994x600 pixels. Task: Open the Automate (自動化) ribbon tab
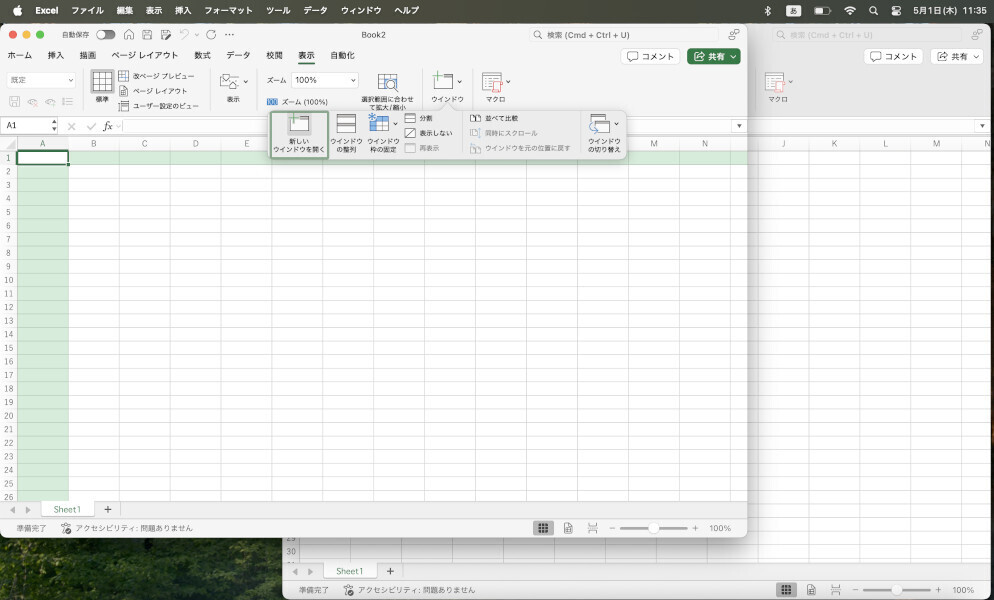point(342,56)
